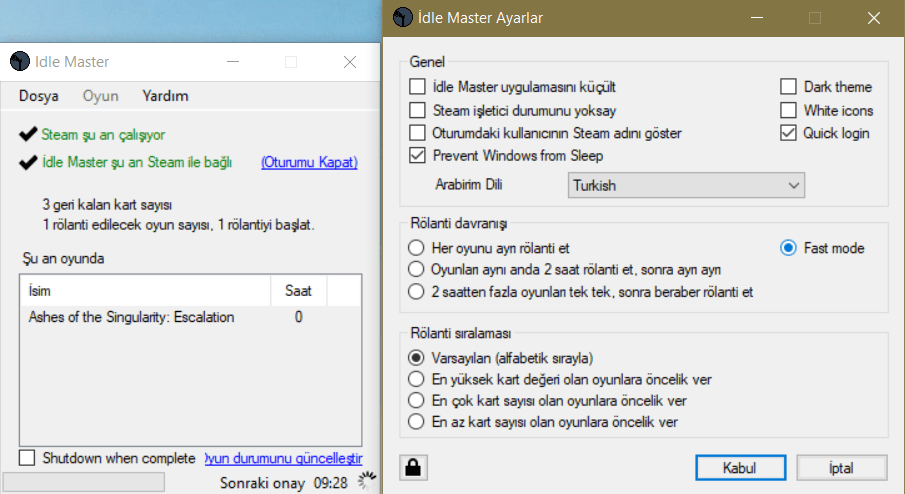Click the checkmark next to İdle Master Steam ile bağlı

[28, 163]
